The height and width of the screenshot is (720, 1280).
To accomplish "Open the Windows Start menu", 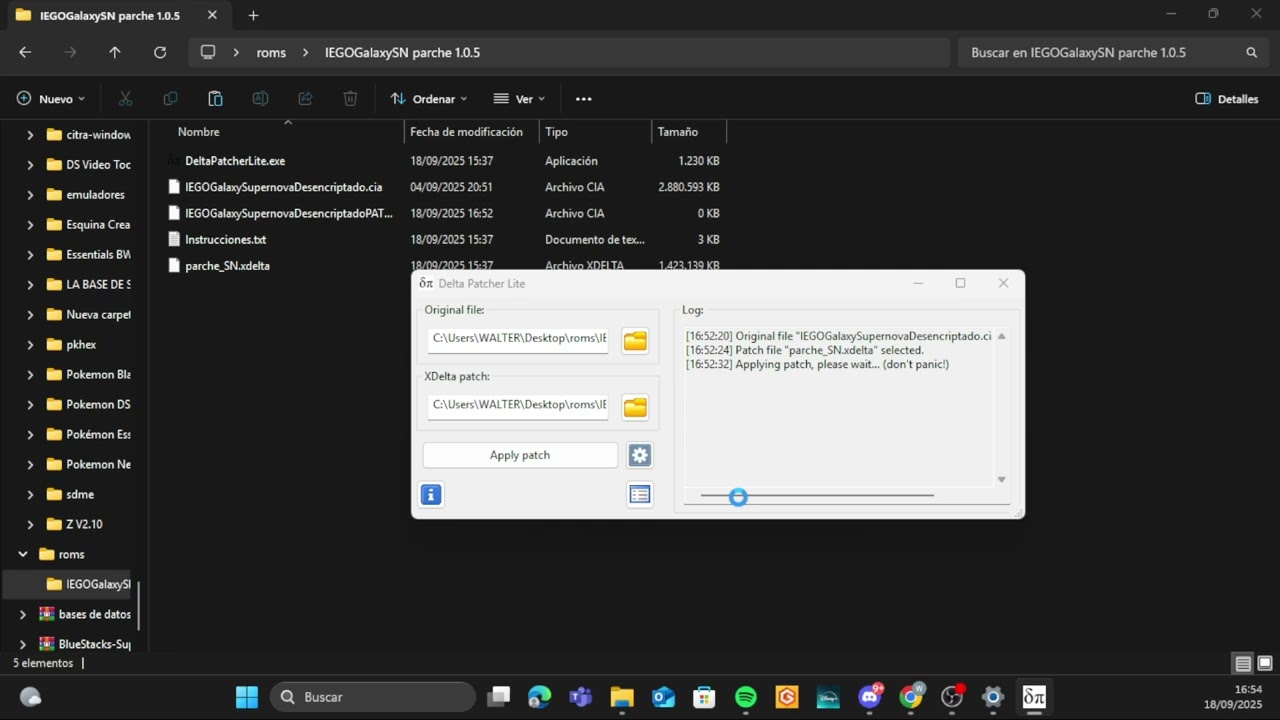I will point(247,697).
